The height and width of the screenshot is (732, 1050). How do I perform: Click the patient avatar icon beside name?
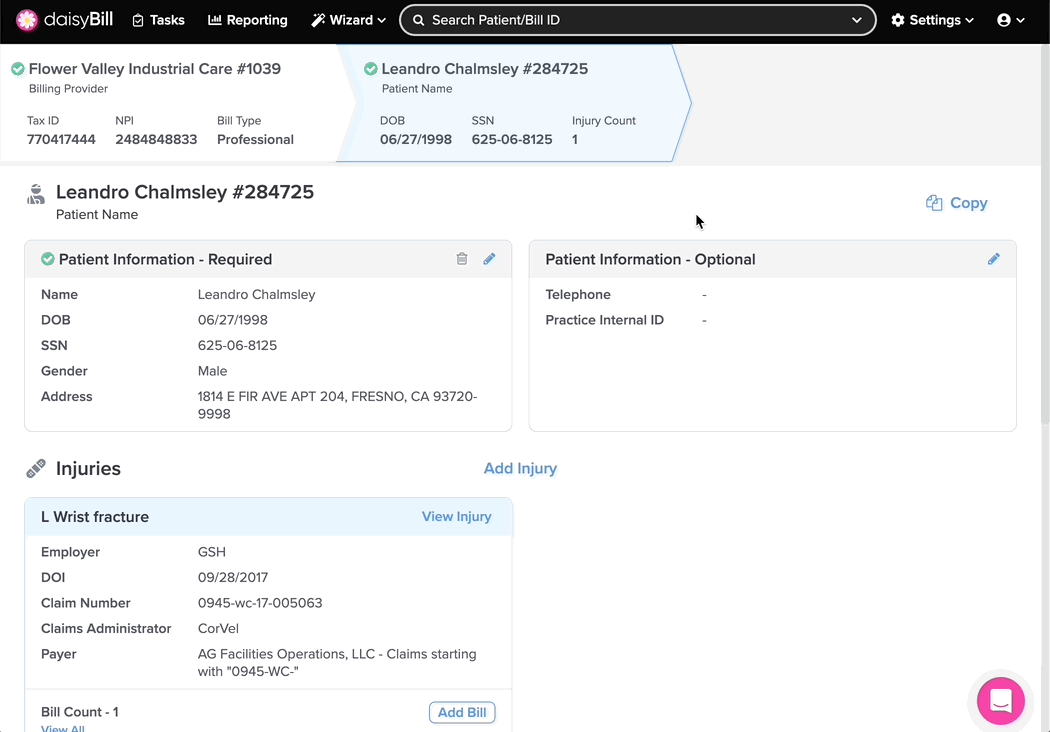(x=36, y=195)
